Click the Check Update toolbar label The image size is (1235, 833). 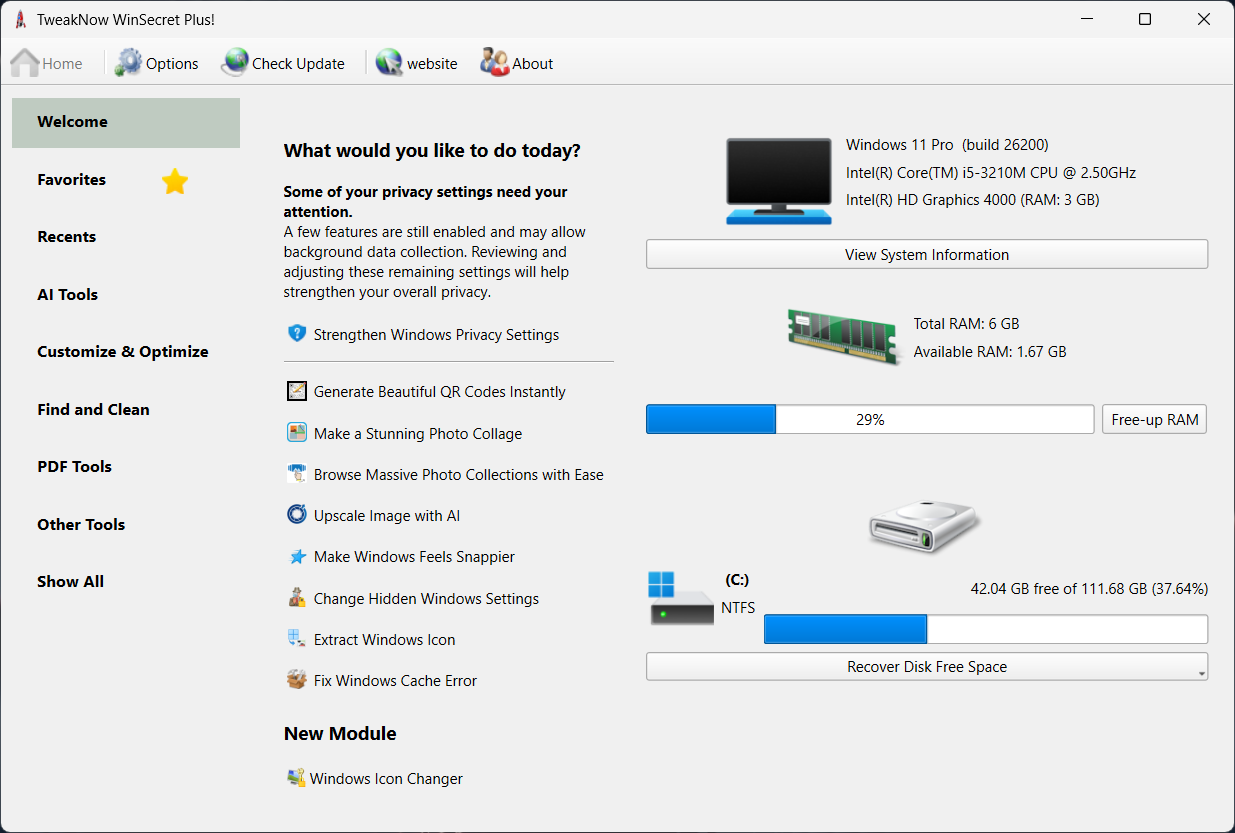[x=298, y=64]
